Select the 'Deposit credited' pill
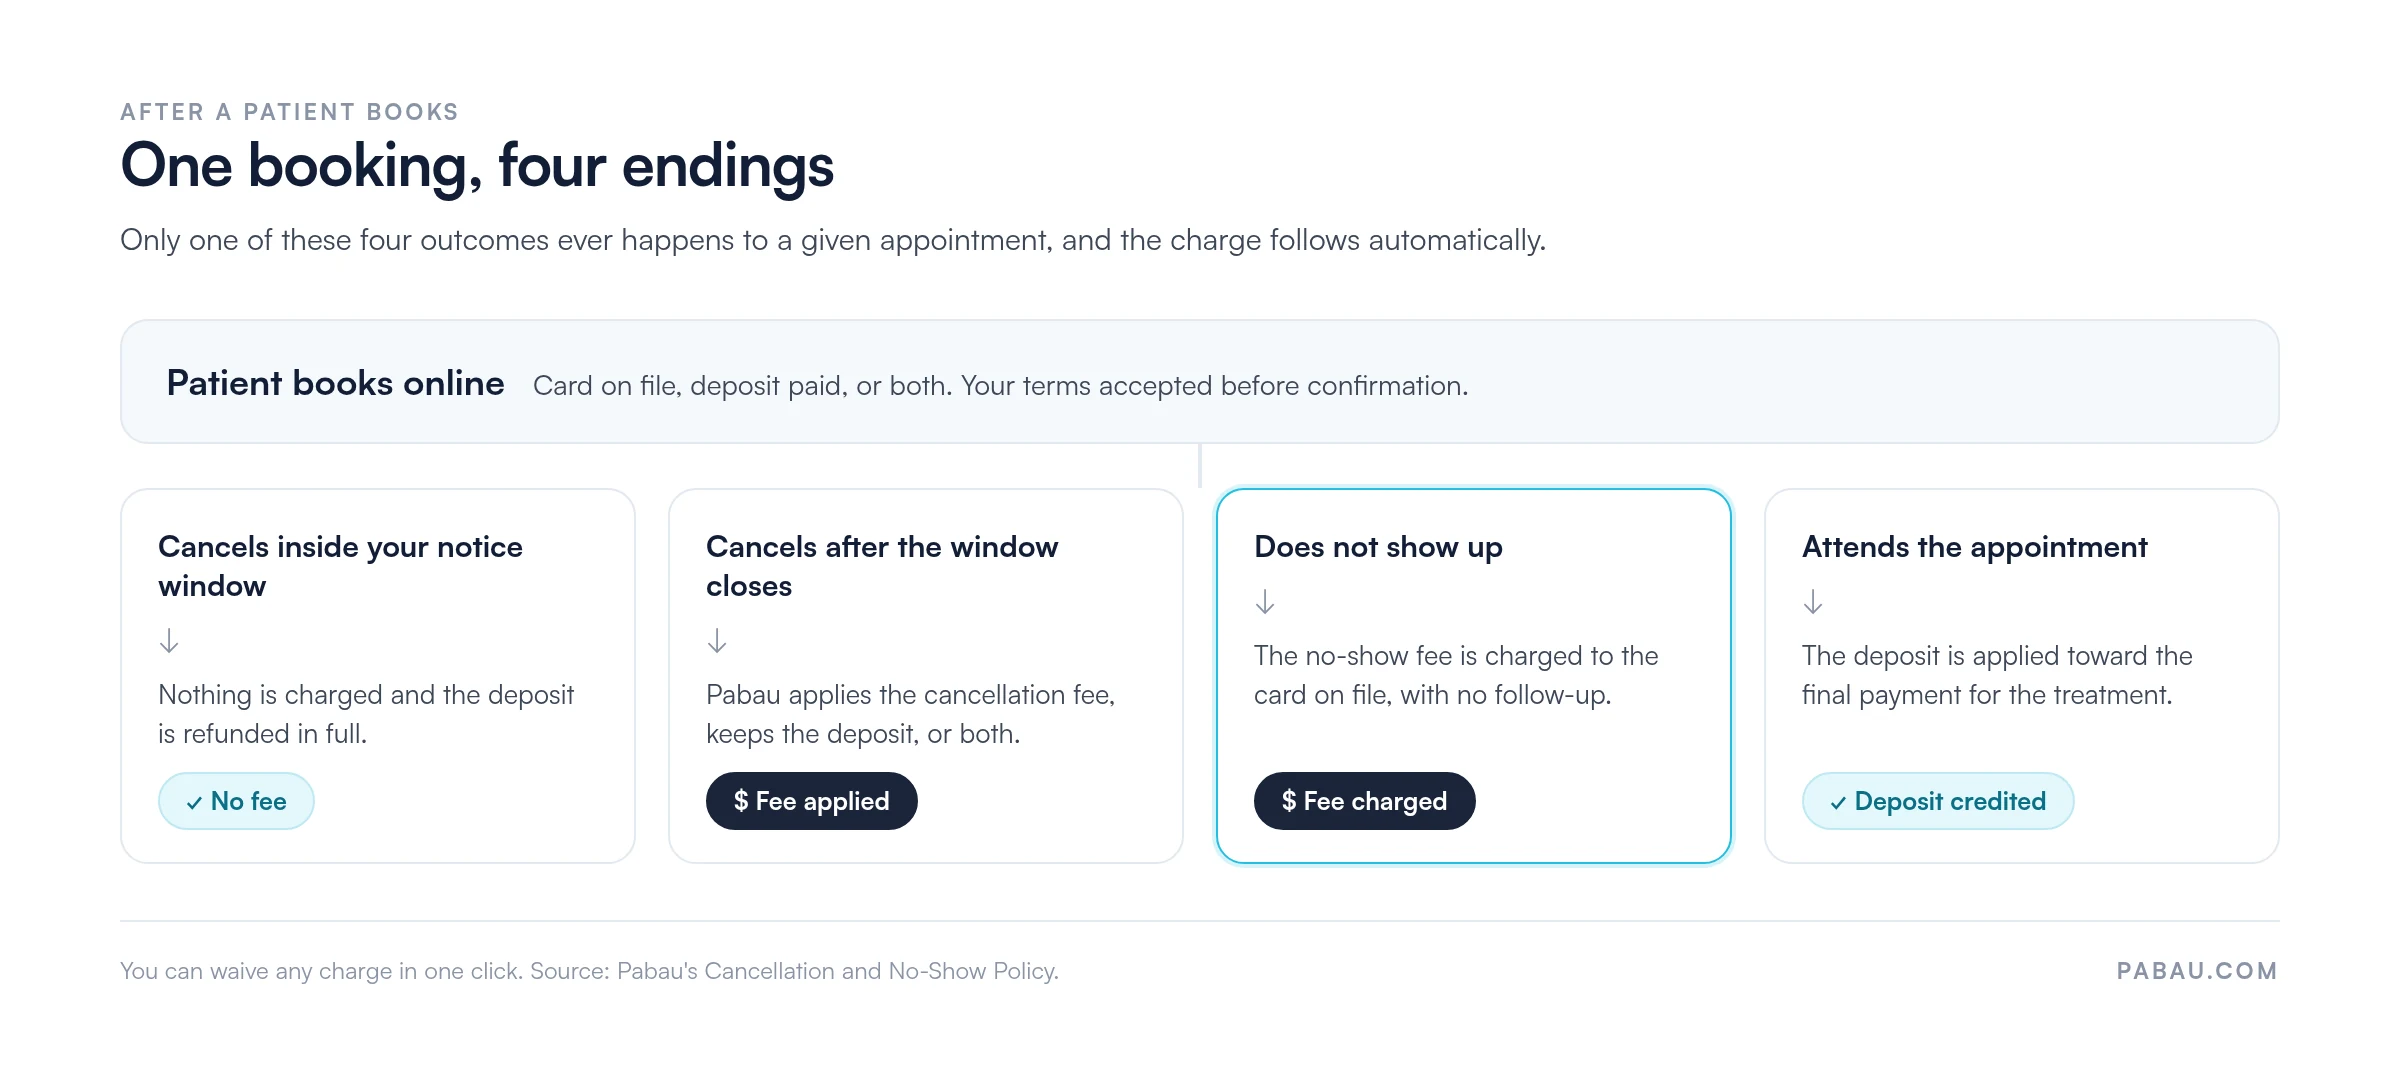The height and width of the screenshot is (1070, 2400). (x=1938, y=801)
